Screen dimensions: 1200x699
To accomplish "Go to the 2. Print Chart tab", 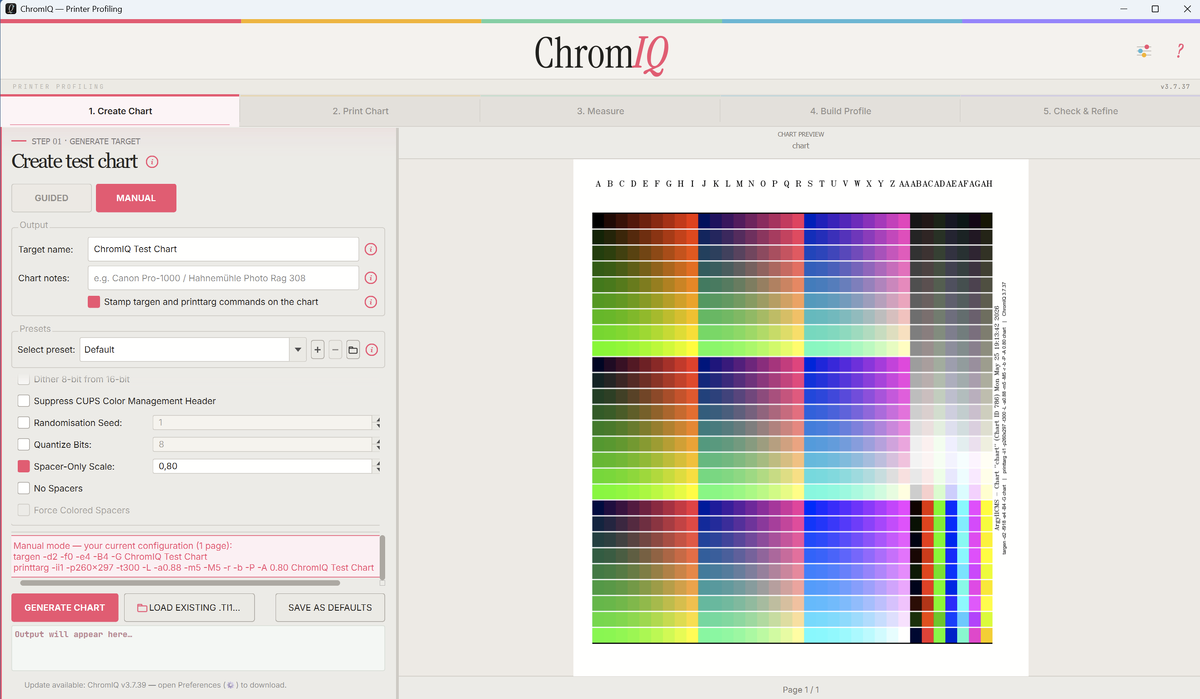I will click(x=360, y=111).
